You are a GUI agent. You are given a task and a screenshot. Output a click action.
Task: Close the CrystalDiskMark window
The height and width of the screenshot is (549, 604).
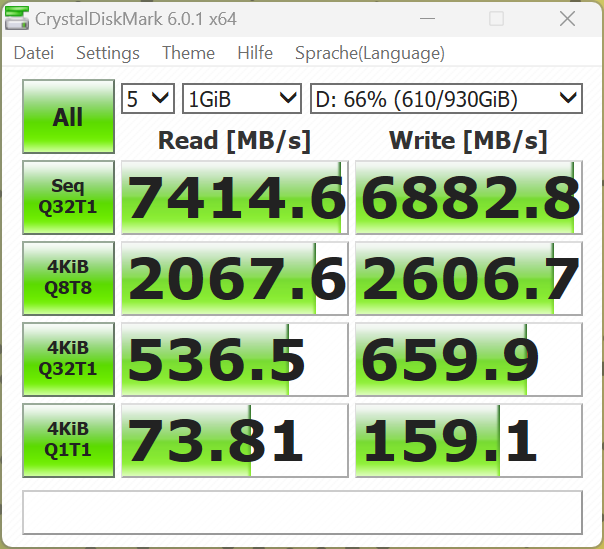[x=567, y=18]
